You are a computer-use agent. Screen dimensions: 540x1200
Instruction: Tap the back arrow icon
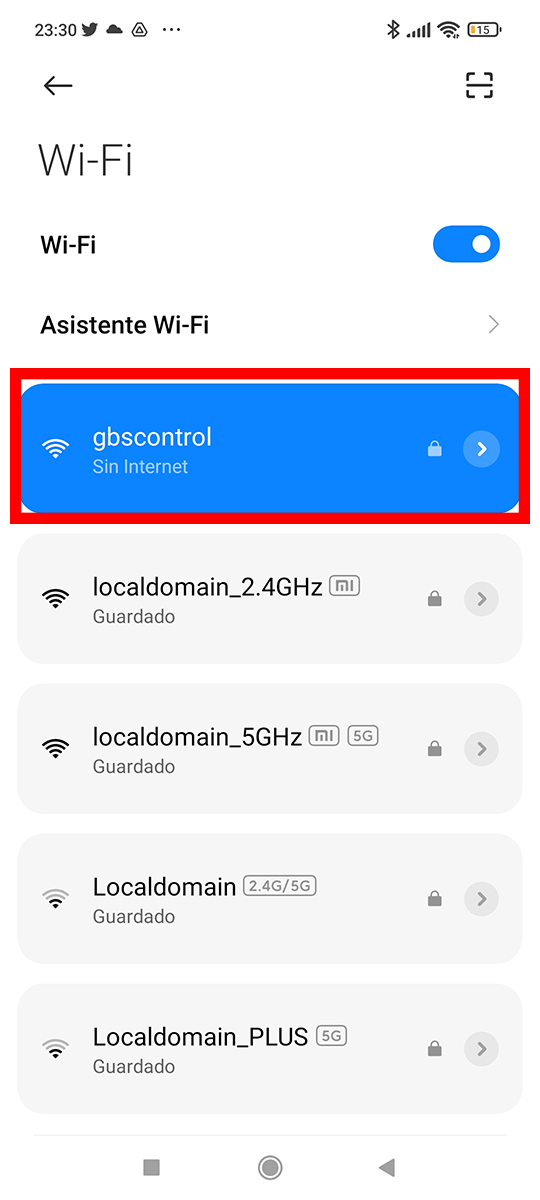(x=58, y=86)
